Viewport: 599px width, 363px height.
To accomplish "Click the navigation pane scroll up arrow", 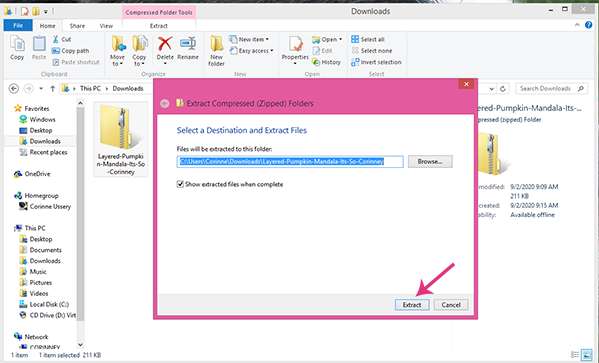I will tap(80, 103).
